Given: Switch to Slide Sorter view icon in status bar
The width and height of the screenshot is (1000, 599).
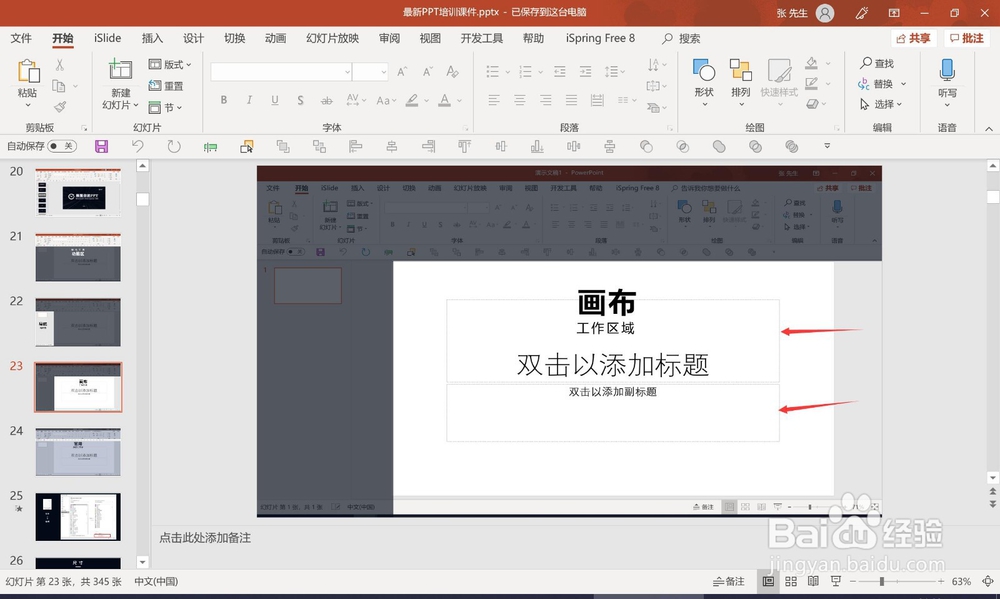Looking at the screenshot, I should pos(789,580).
